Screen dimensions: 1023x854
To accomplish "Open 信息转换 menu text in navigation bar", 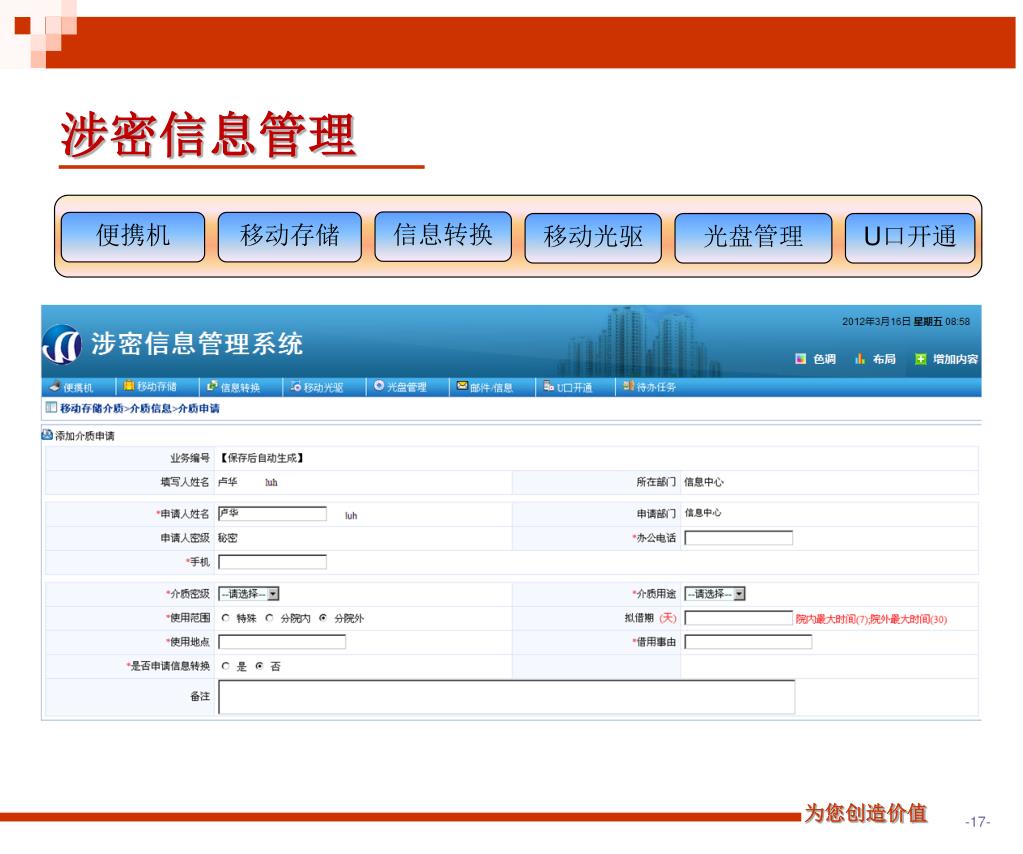I will tap(240, 388).
